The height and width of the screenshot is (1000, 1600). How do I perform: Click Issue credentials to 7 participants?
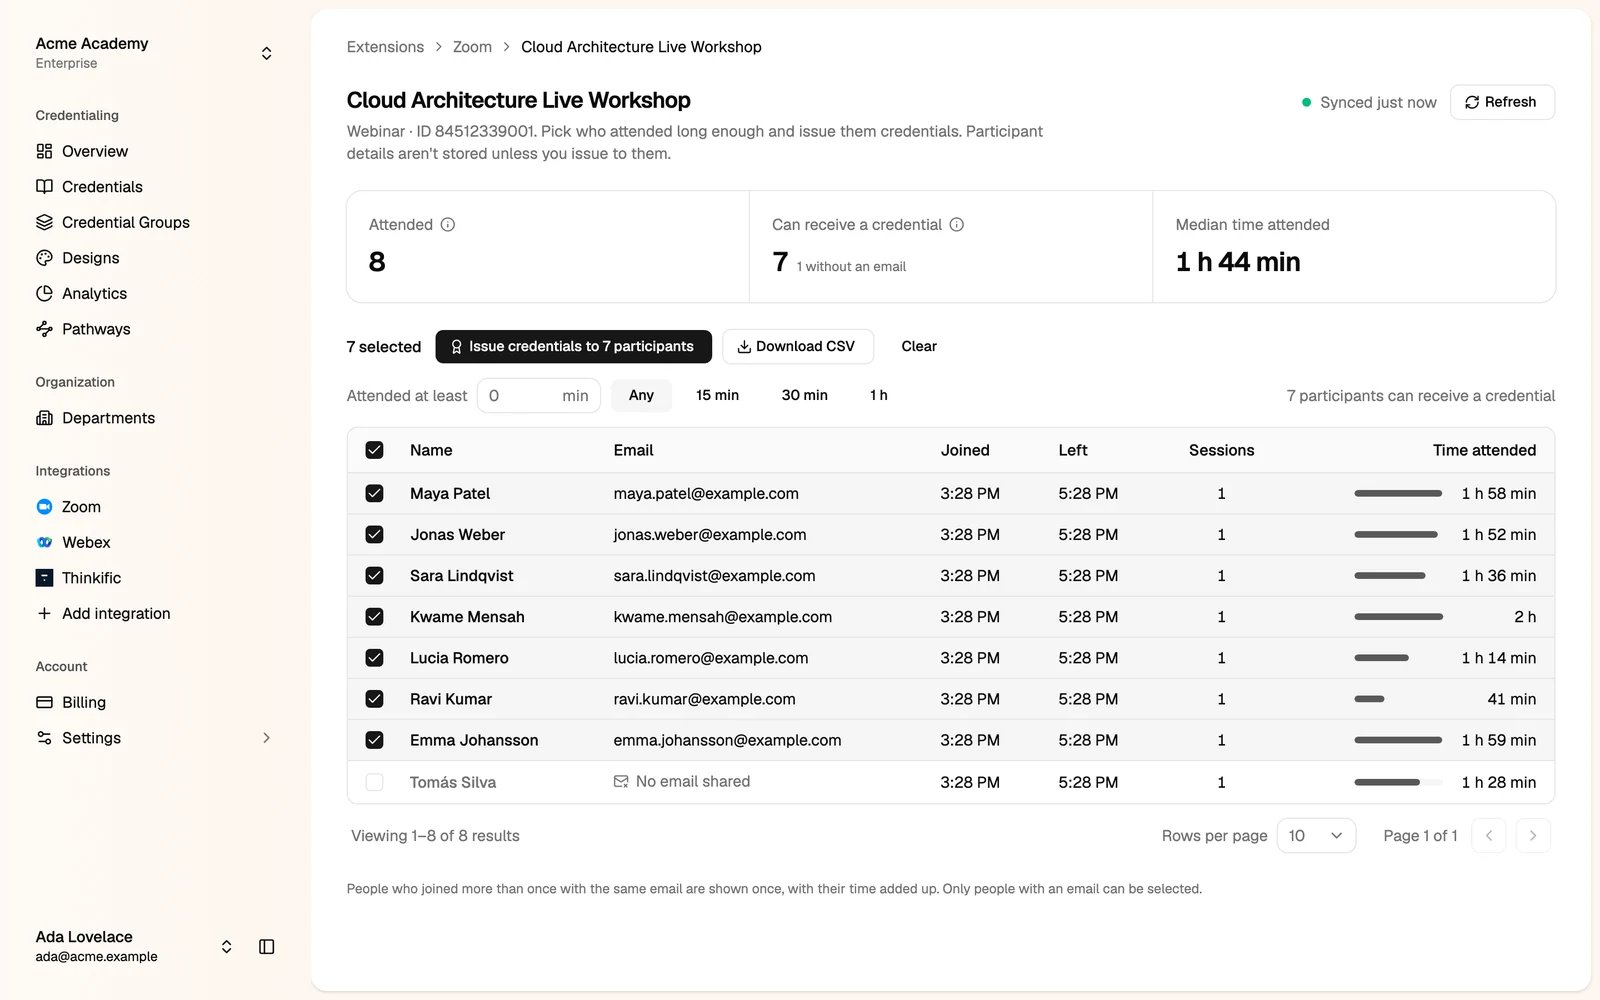[573, 347]
